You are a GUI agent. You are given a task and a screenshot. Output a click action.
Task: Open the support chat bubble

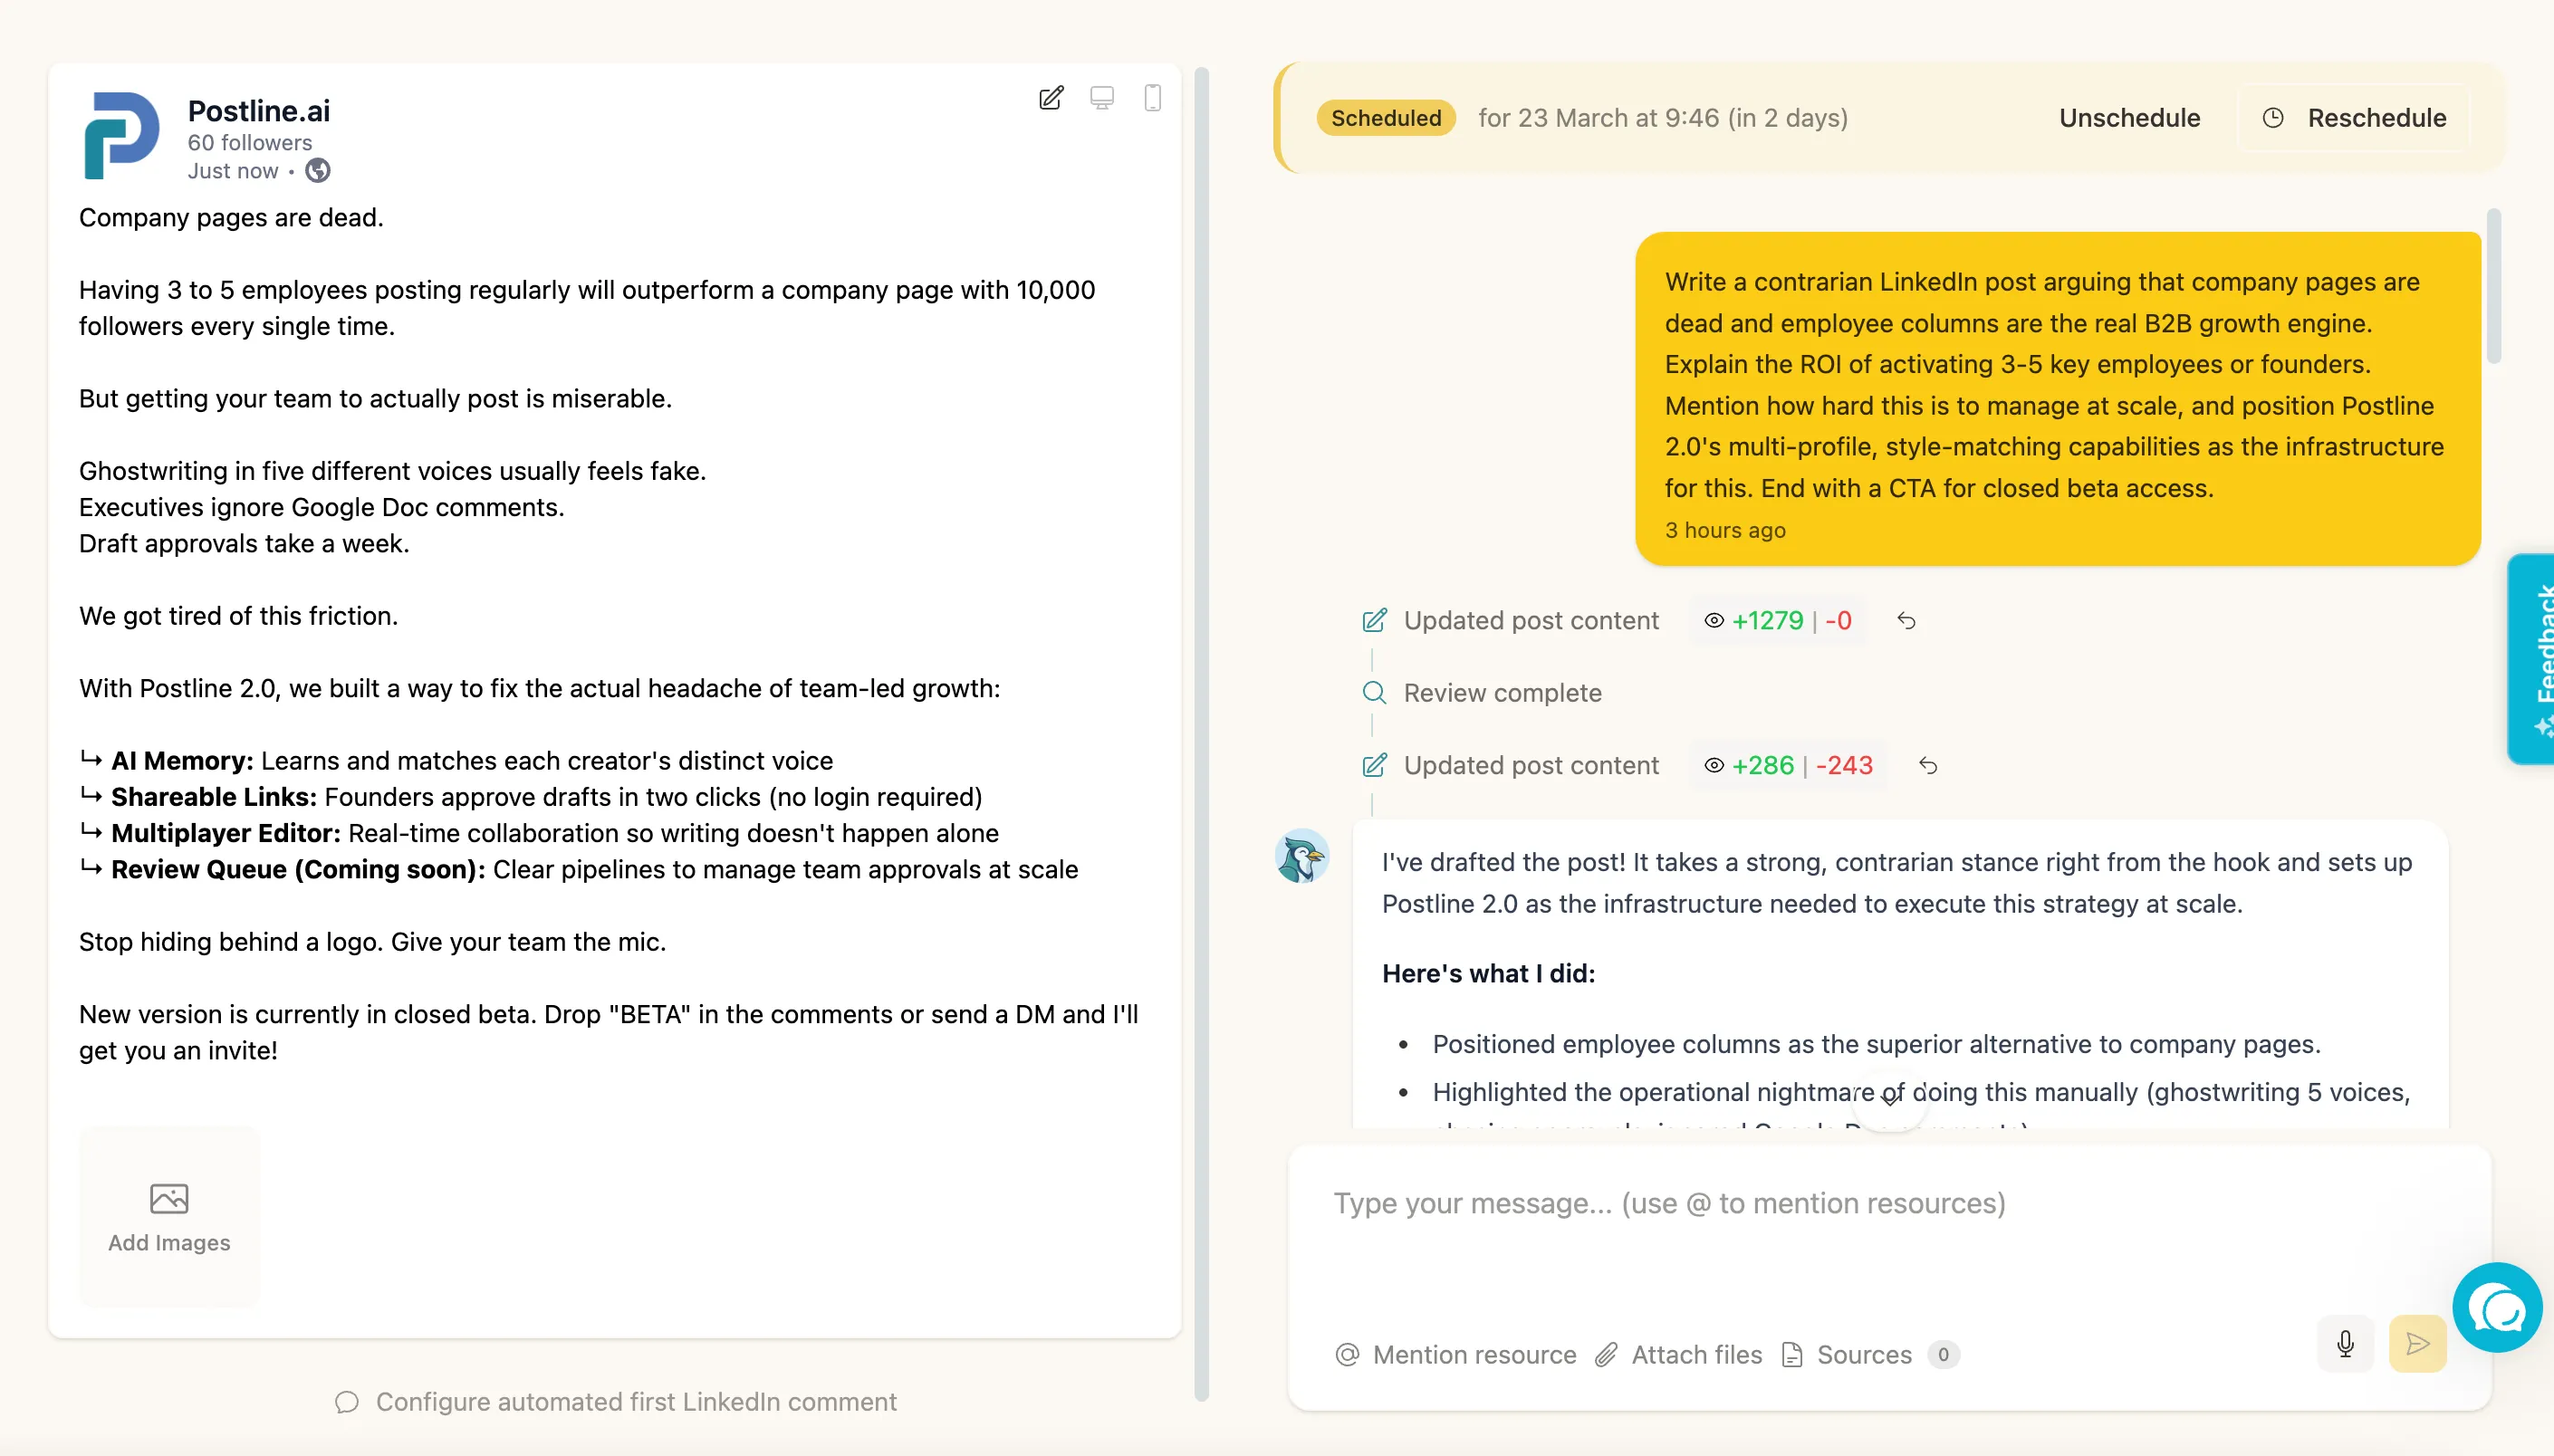pyautogui.click(x=2497, y=1308)
